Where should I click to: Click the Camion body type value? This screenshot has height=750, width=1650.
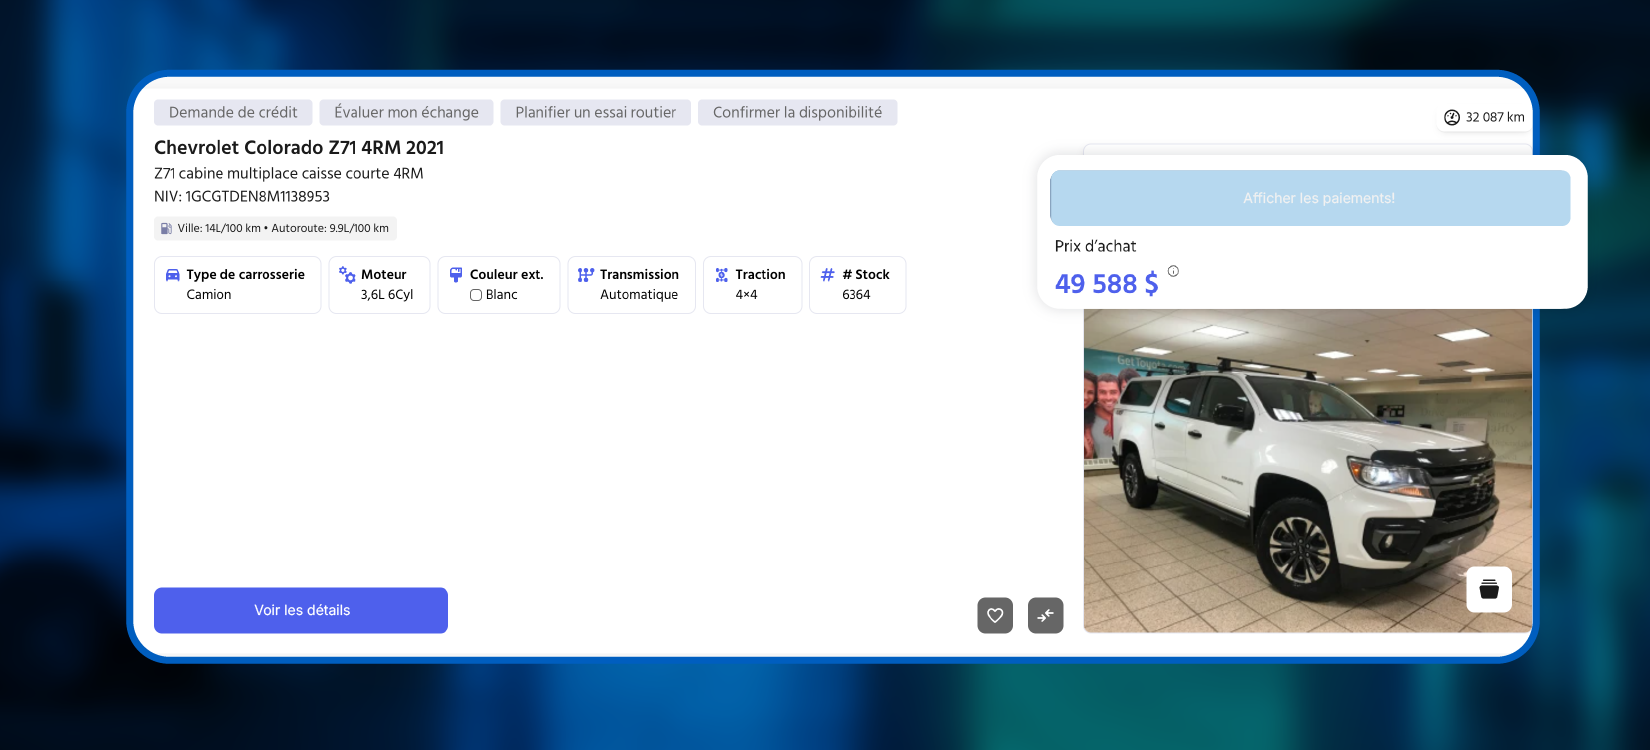tap(209, 295)
